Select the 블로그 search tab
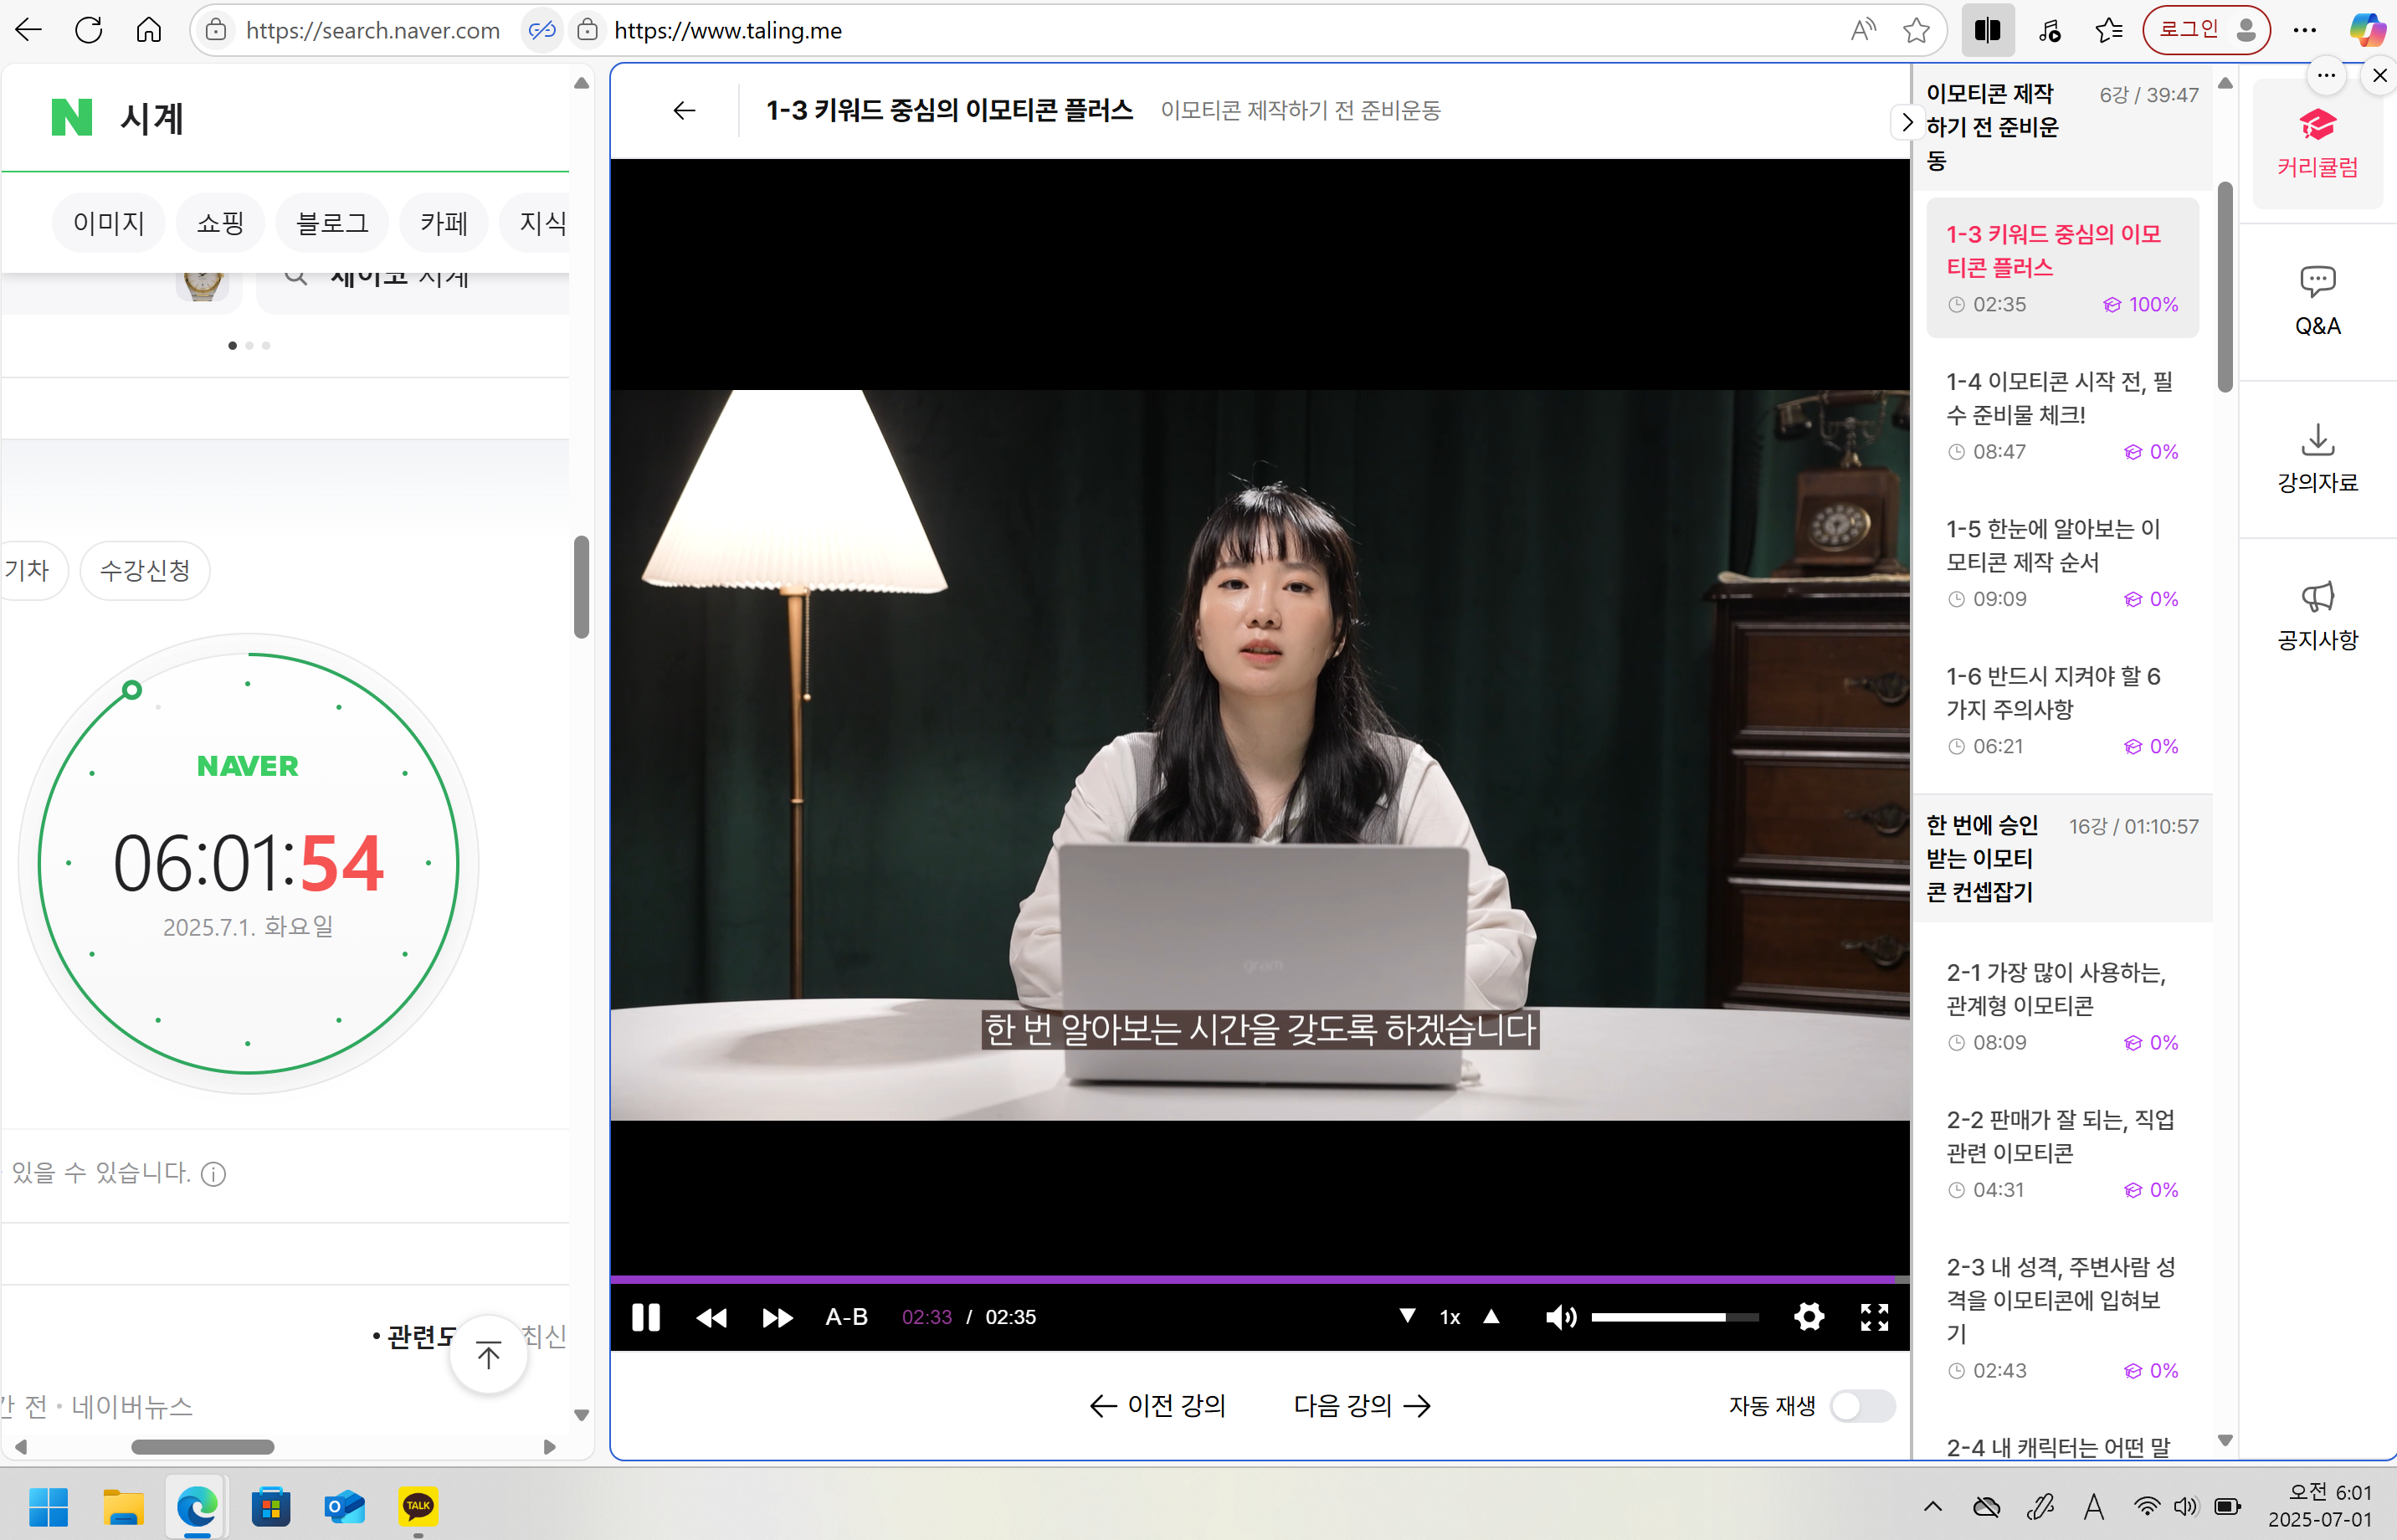Image resolution: width=2397 pixels, height=1540 pixels. (332, 222)
